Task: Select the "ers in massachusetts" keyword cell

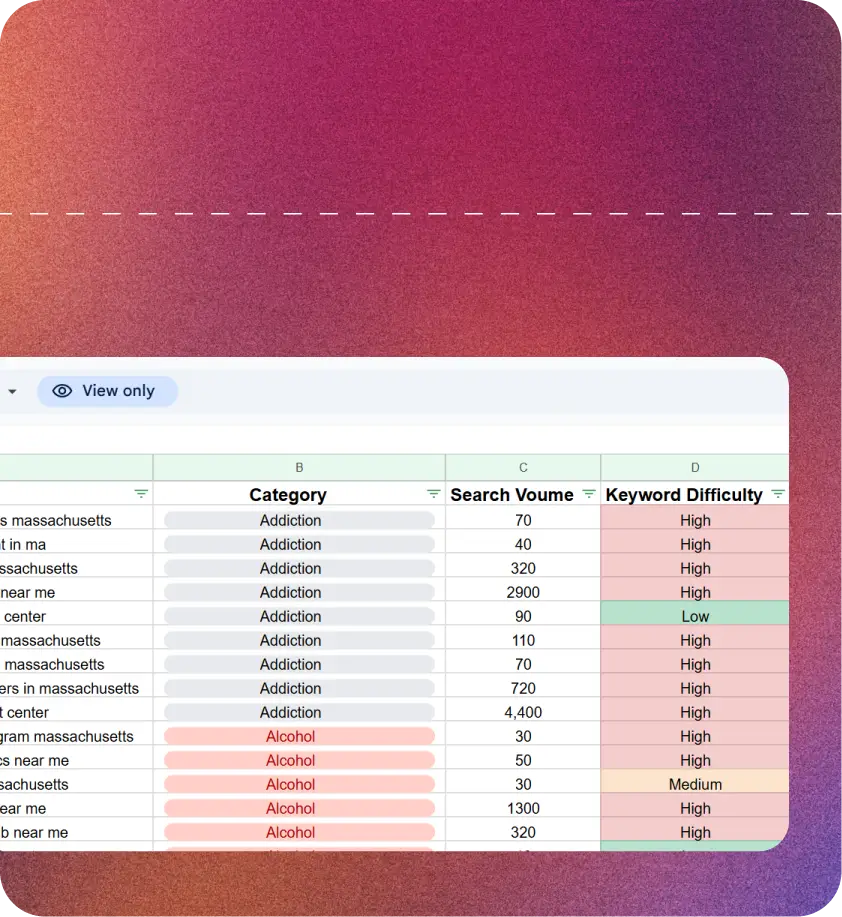Action: coord(70,688)
